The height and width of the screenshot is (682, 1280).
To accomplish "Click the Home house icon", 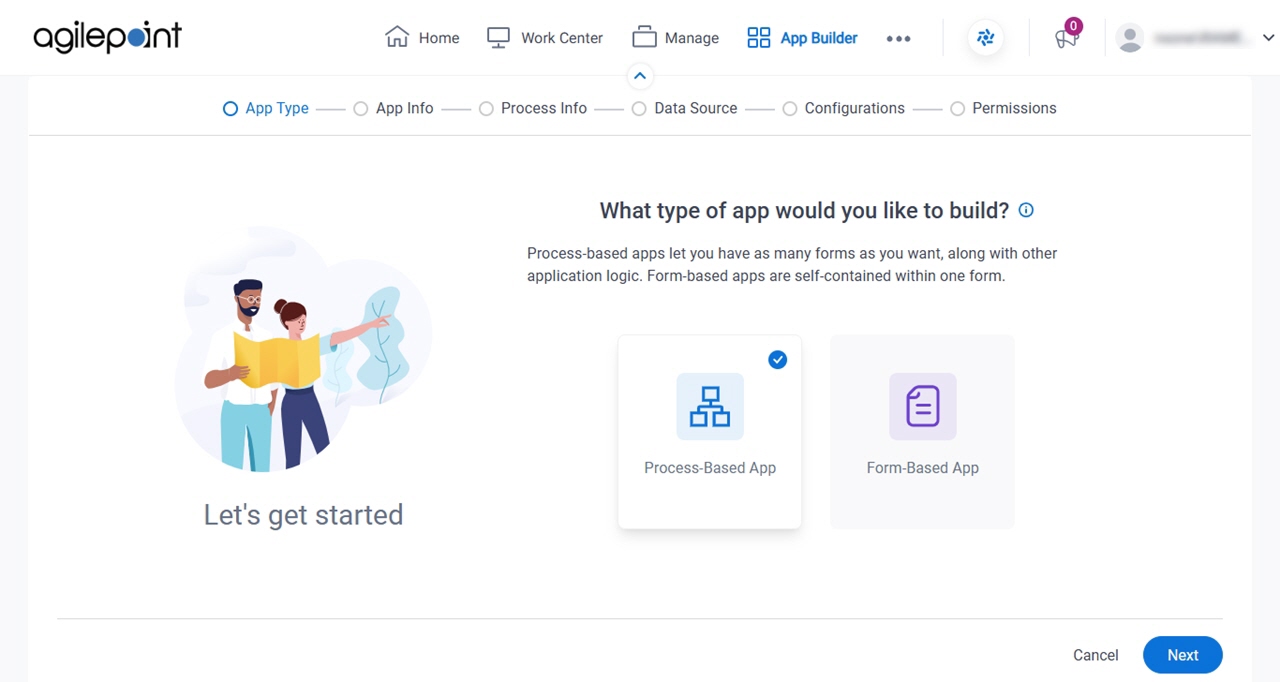I will point(397,37).
